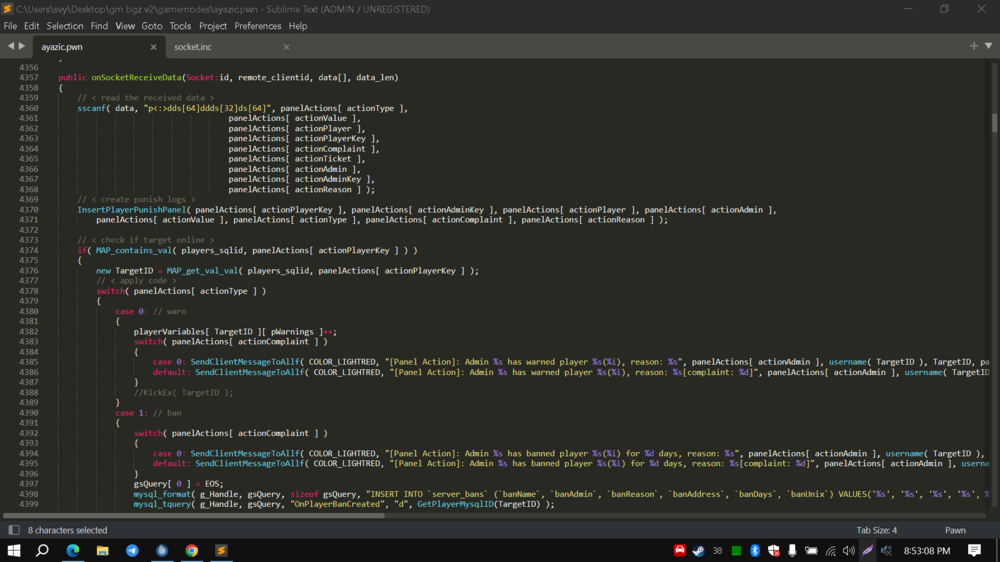Image resolution: width=1000 pixels, height=562 pixels.
Task: Click mysql_tquery on line 4399
Action: [x=162, y=504]
